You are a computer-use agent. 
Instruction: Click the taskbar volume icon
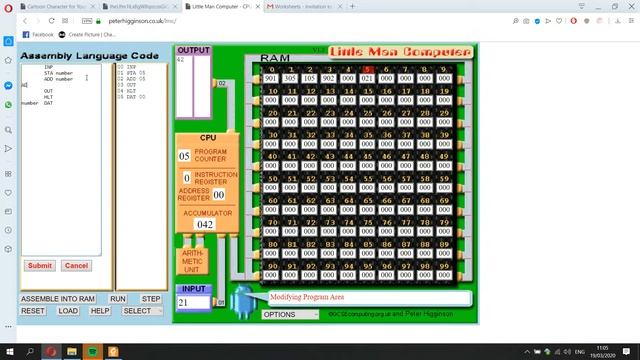coord(567,351)
